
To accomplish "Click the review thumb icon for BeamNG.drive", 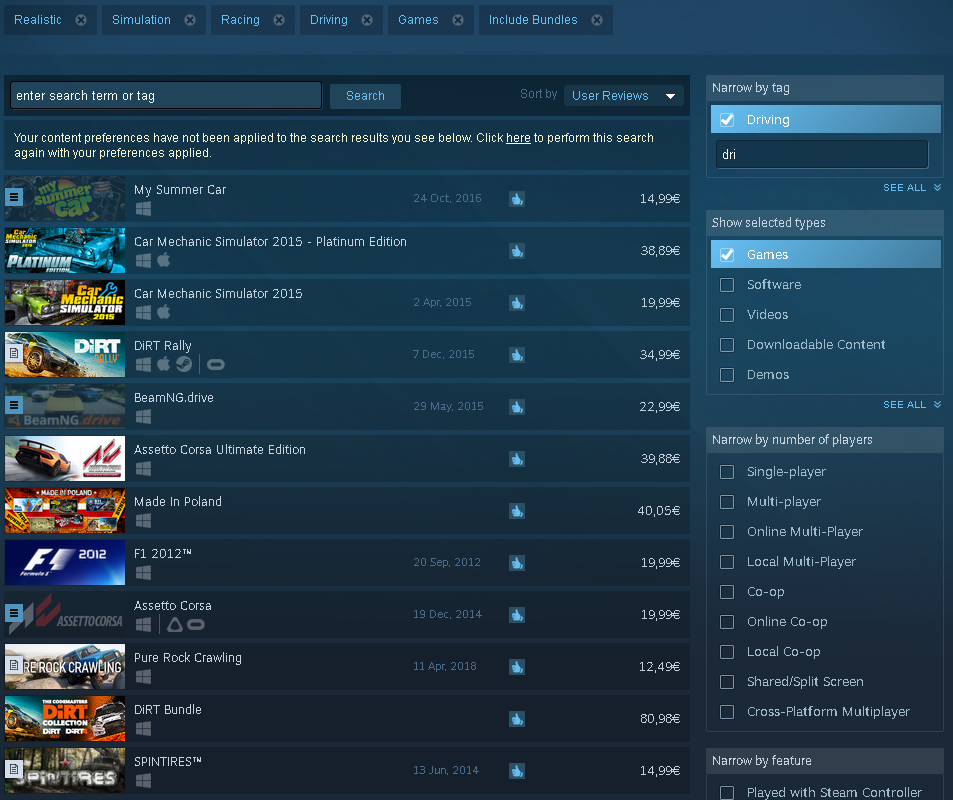I will 517,407.
